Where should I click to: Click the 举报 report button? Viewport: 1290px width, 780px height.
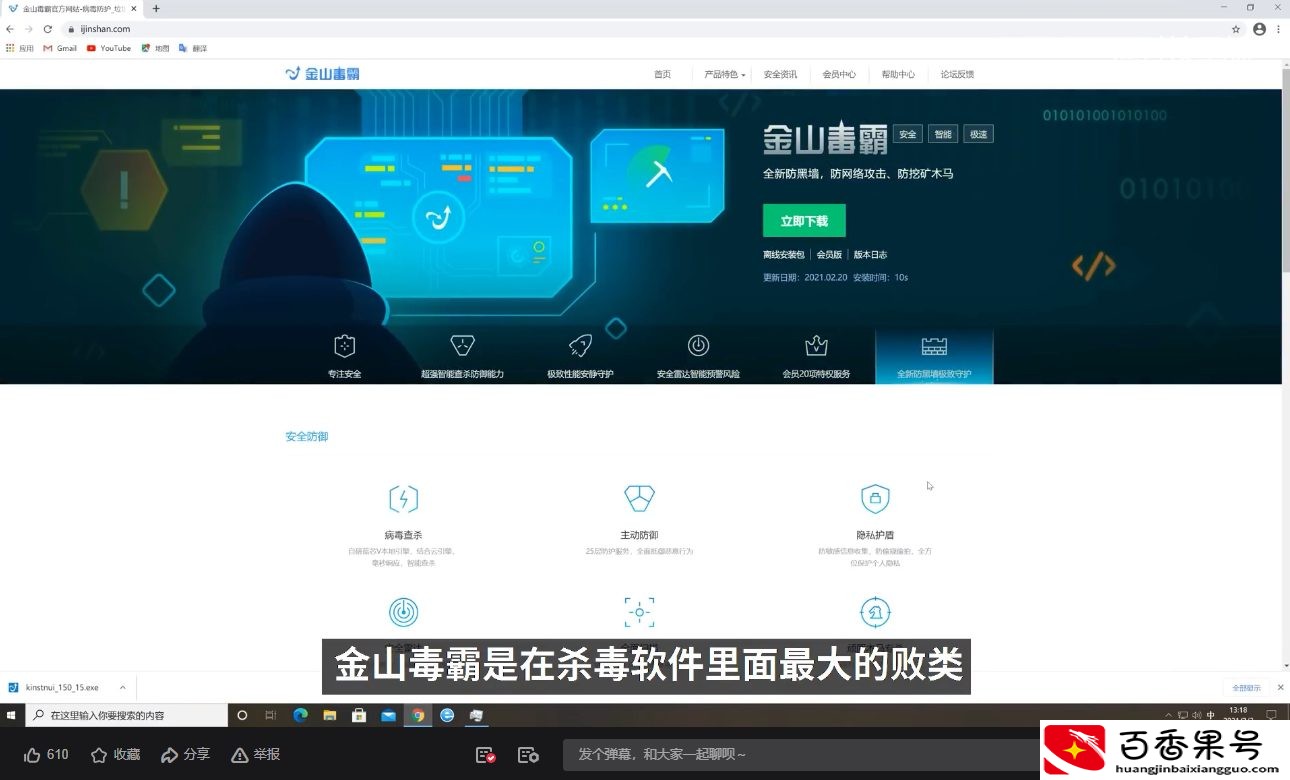click(x=255, y=755)
